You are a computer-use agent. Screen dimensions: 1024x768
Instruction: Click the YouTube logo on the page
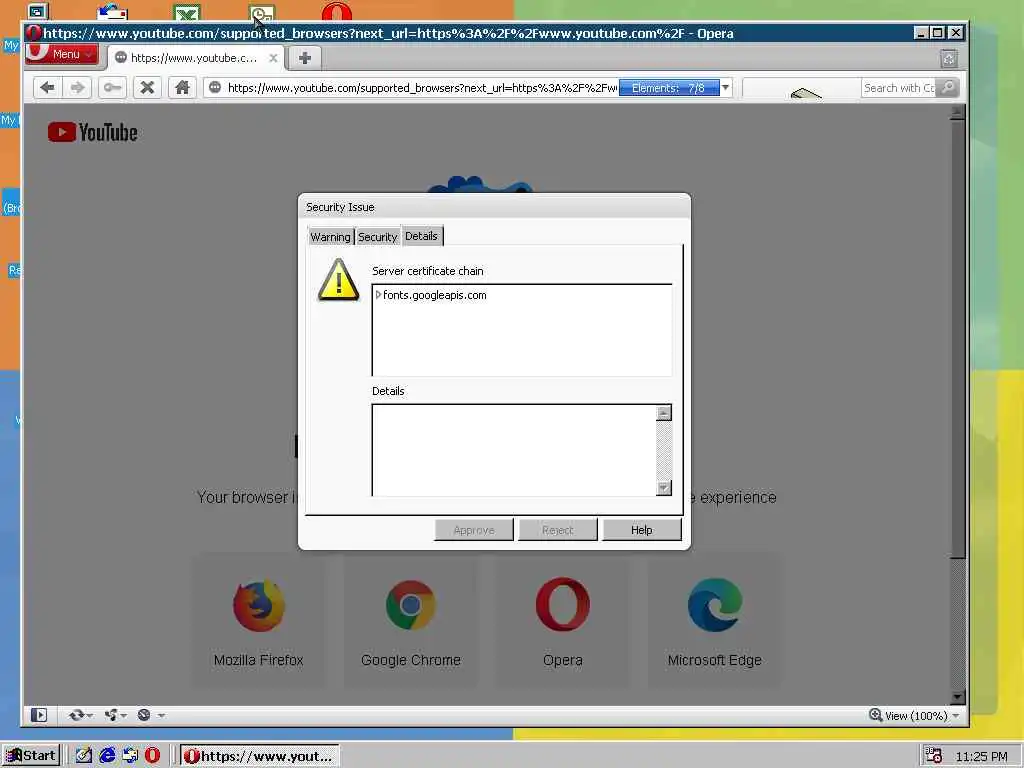click(93, 133)
